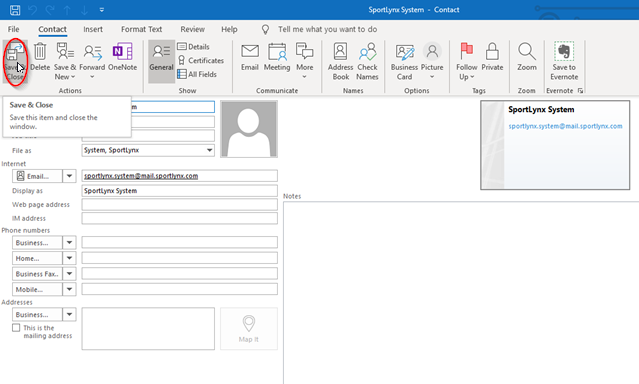Image resolution: width=639 pixels, height=384 pixels.
Task: Click the IM address field
Action: (x=179, y=218)
